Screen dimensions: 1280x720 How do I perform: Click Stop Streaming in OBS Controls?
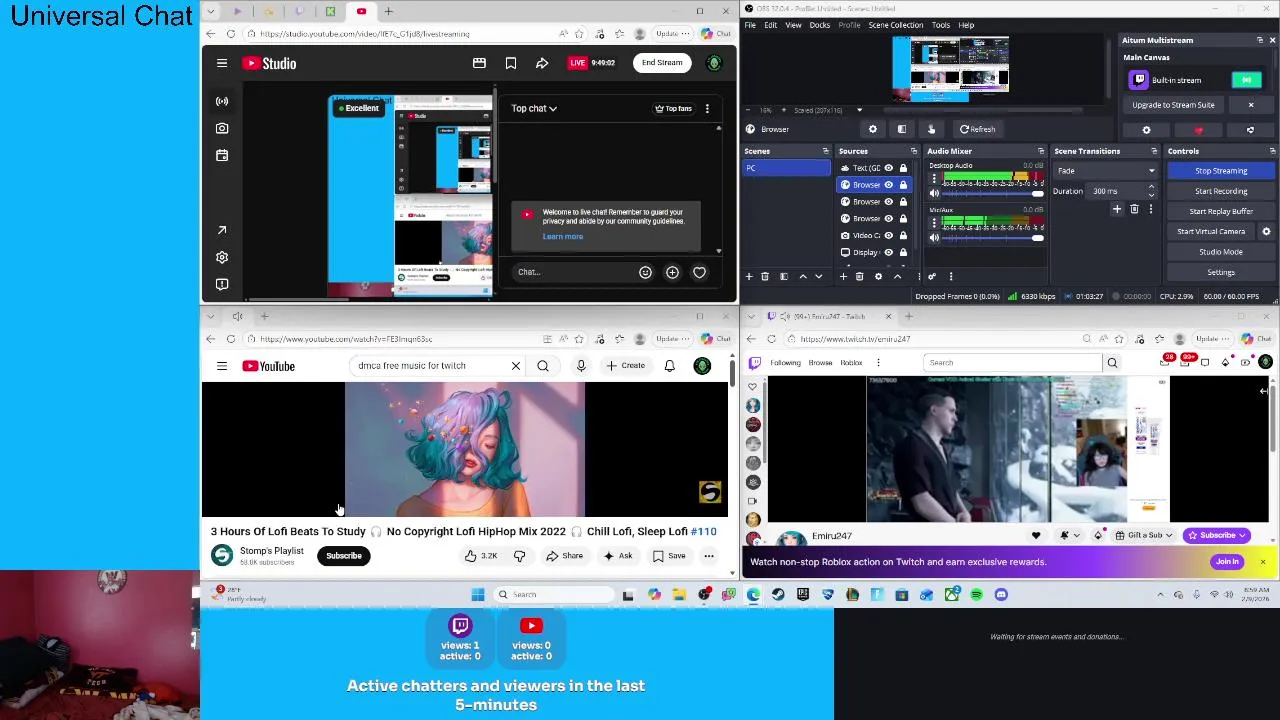(x=1221, y=171)
